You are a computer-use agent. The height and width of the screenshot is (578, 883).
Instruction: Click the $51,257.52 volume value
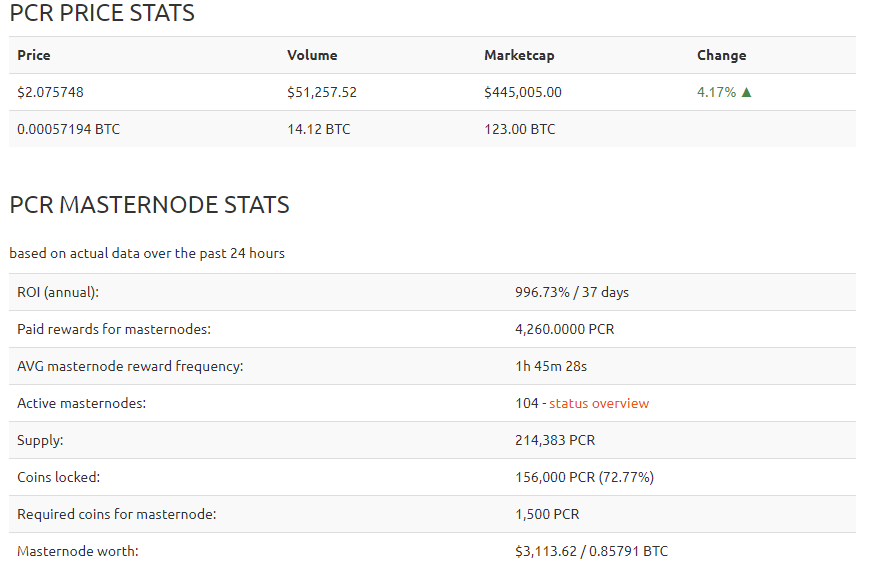(322, 92)
